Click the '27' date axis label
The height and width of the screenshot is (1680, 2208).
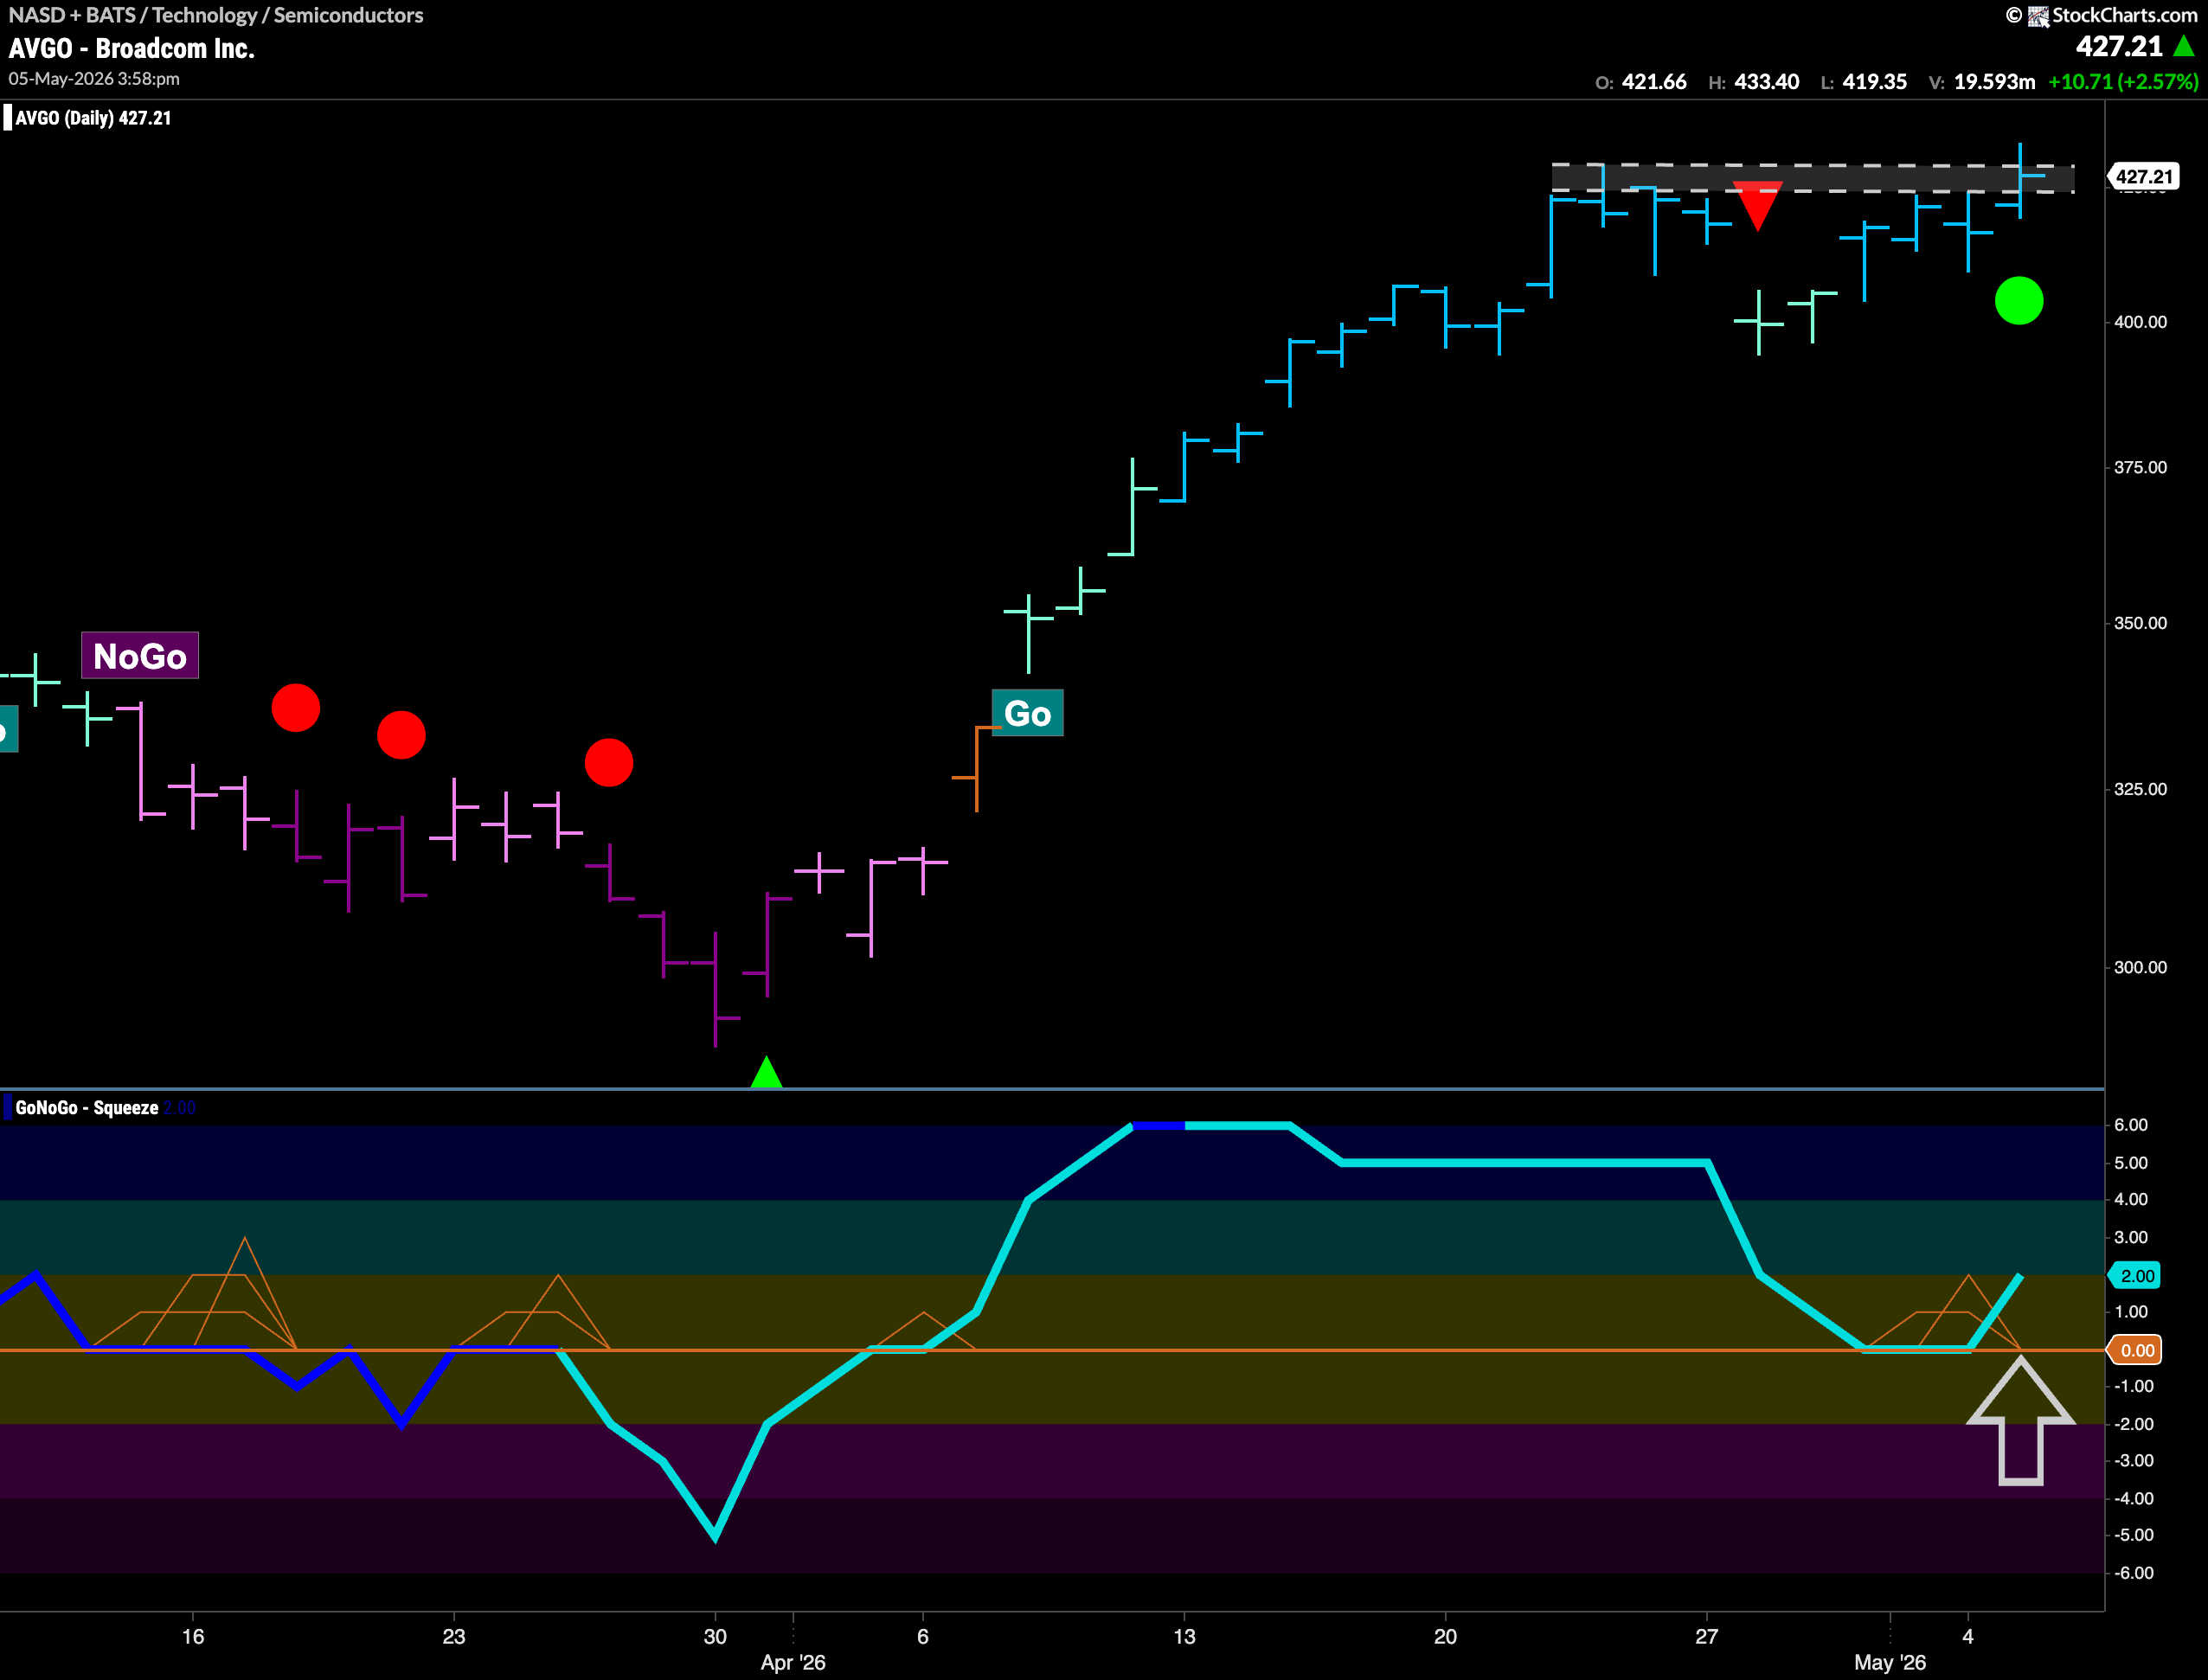coord(1706,1636)
